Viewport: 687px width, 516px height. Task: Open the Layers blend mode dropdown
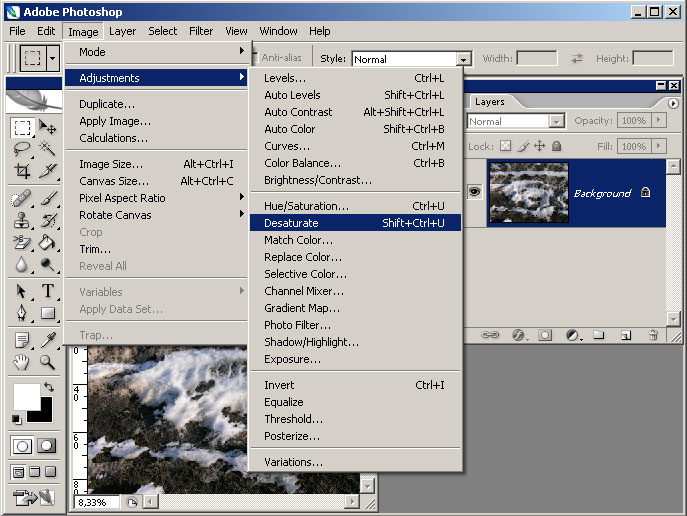(556, 121)
